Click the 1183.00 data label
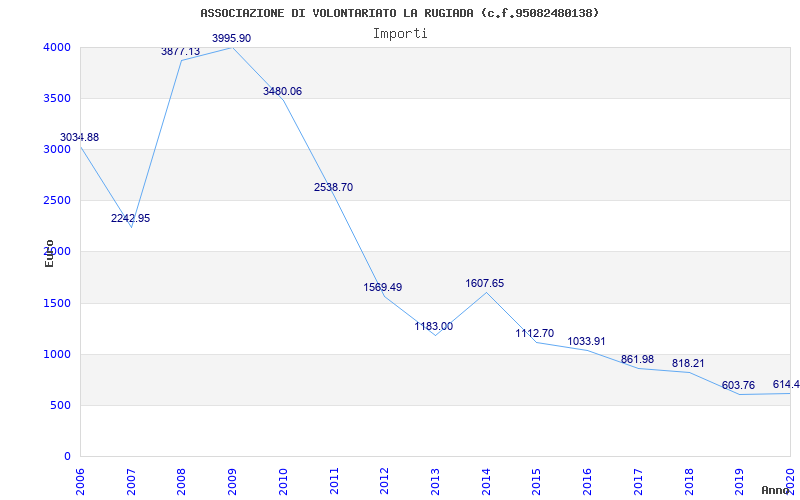The image size is (800, 500). pos(434,327)
